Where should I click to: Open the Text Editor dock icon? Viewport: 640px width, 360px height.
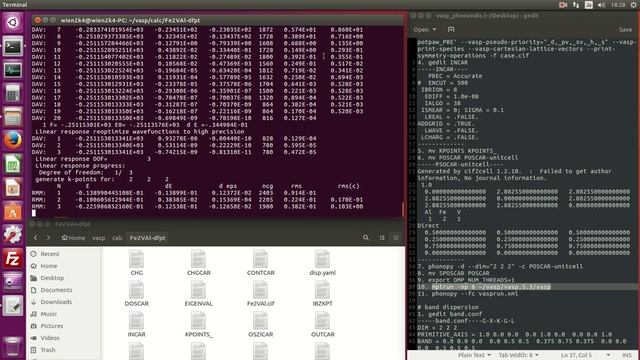[13, 306]
